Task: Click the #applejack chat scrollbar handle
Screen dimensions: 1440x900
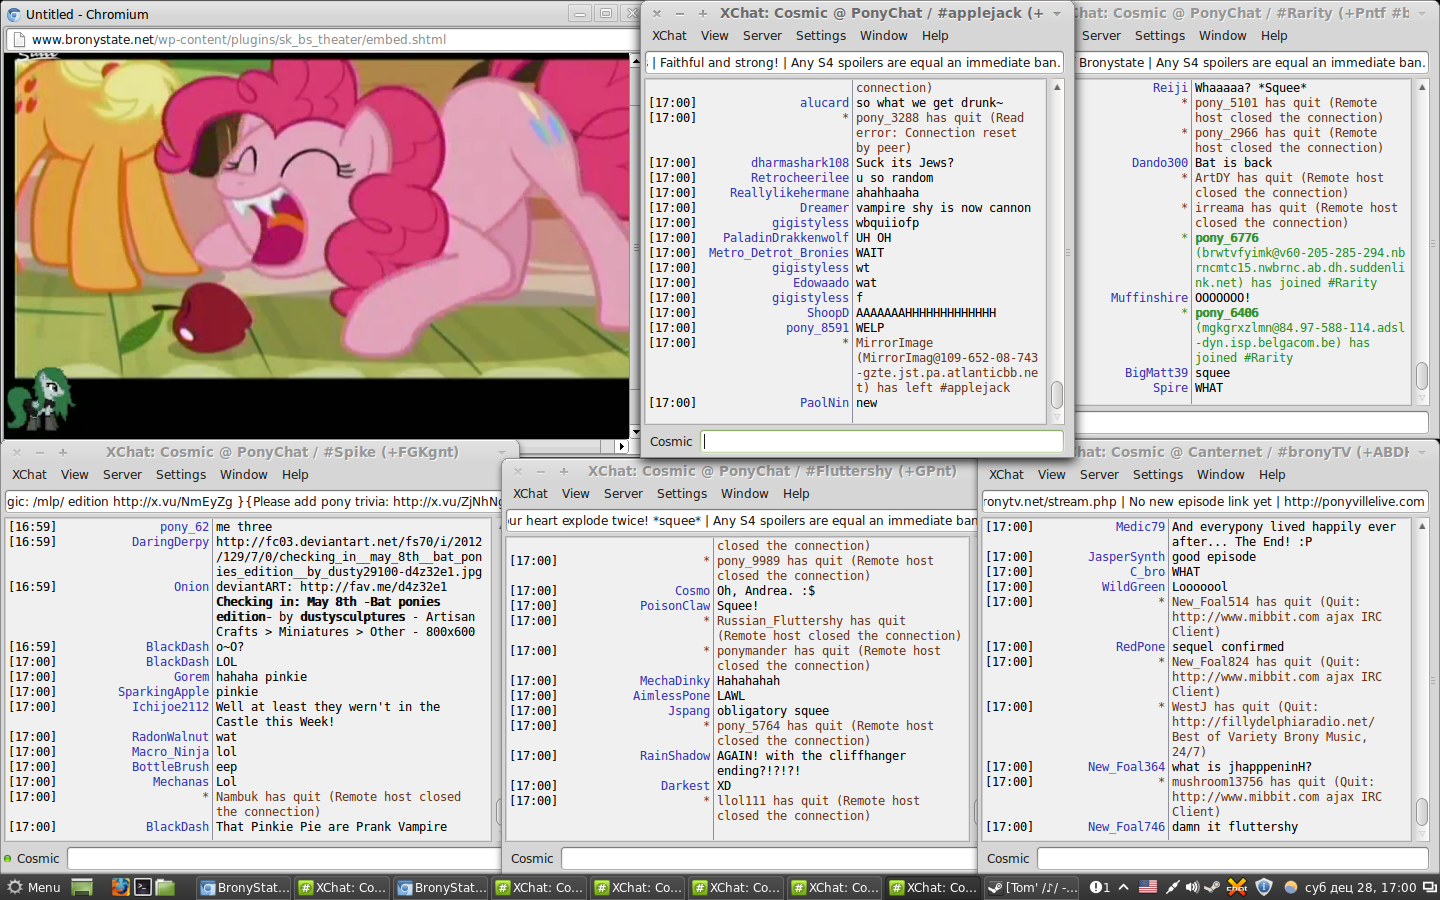Action: tap(1056, 395)
